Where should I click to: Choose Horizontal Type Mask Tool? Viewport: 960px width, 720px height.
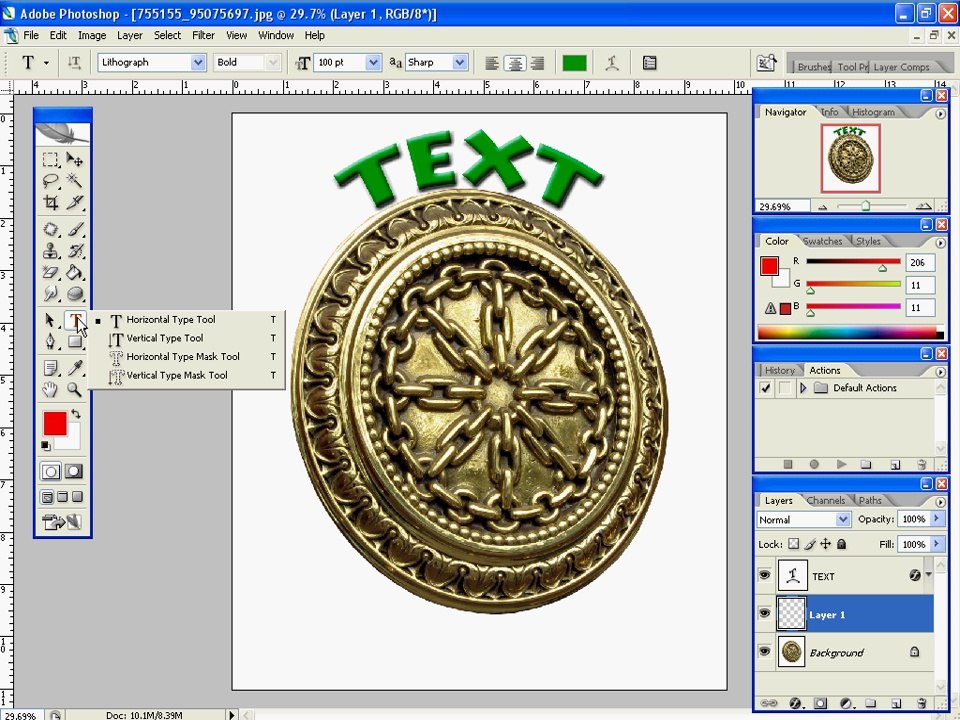tap(187, 356)
